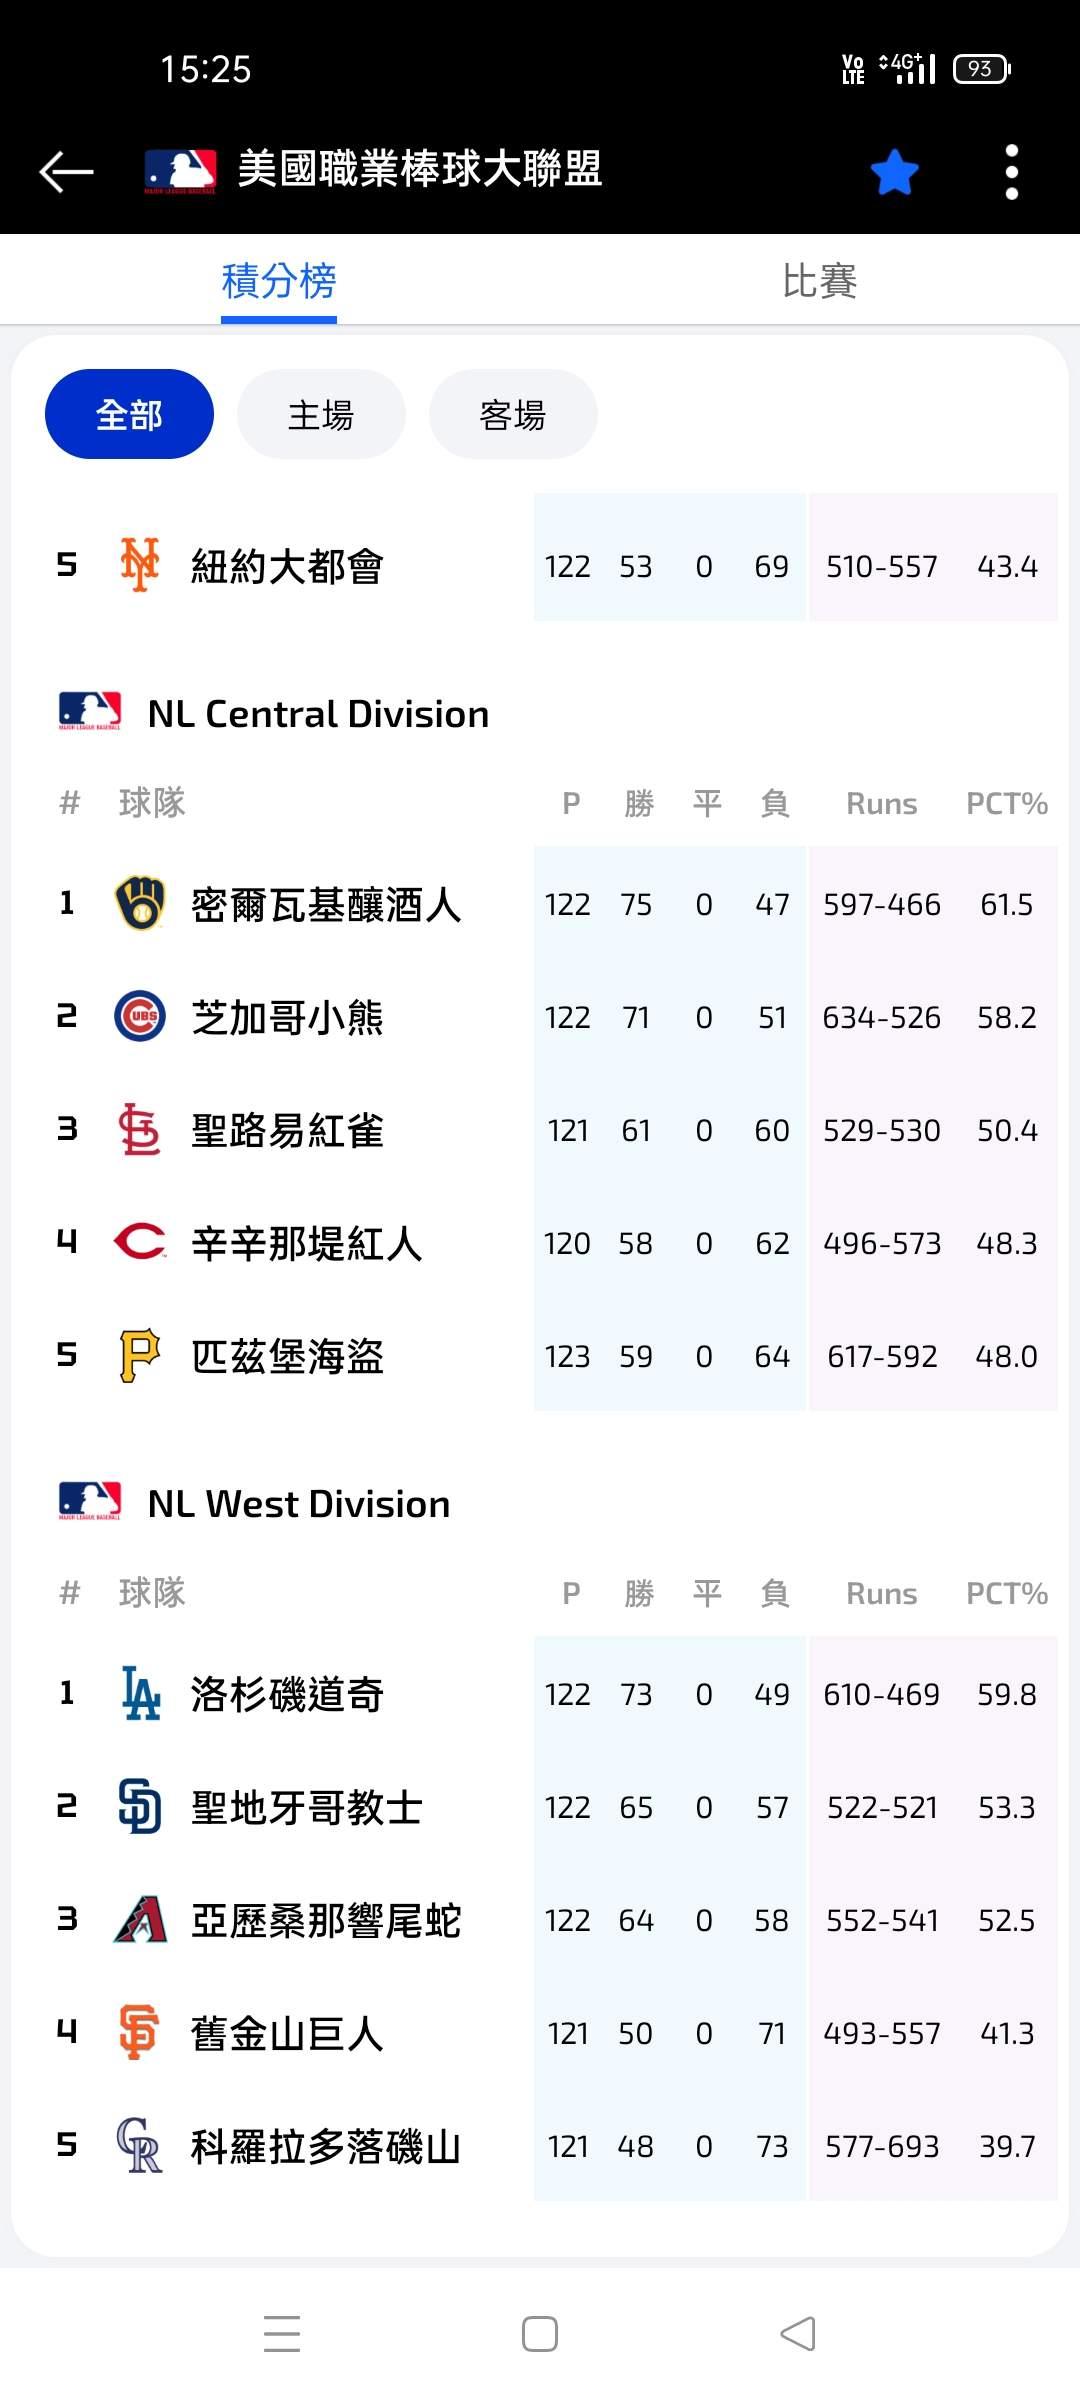
Task: Select the 積分榜 tab
Action: [279, 281]
